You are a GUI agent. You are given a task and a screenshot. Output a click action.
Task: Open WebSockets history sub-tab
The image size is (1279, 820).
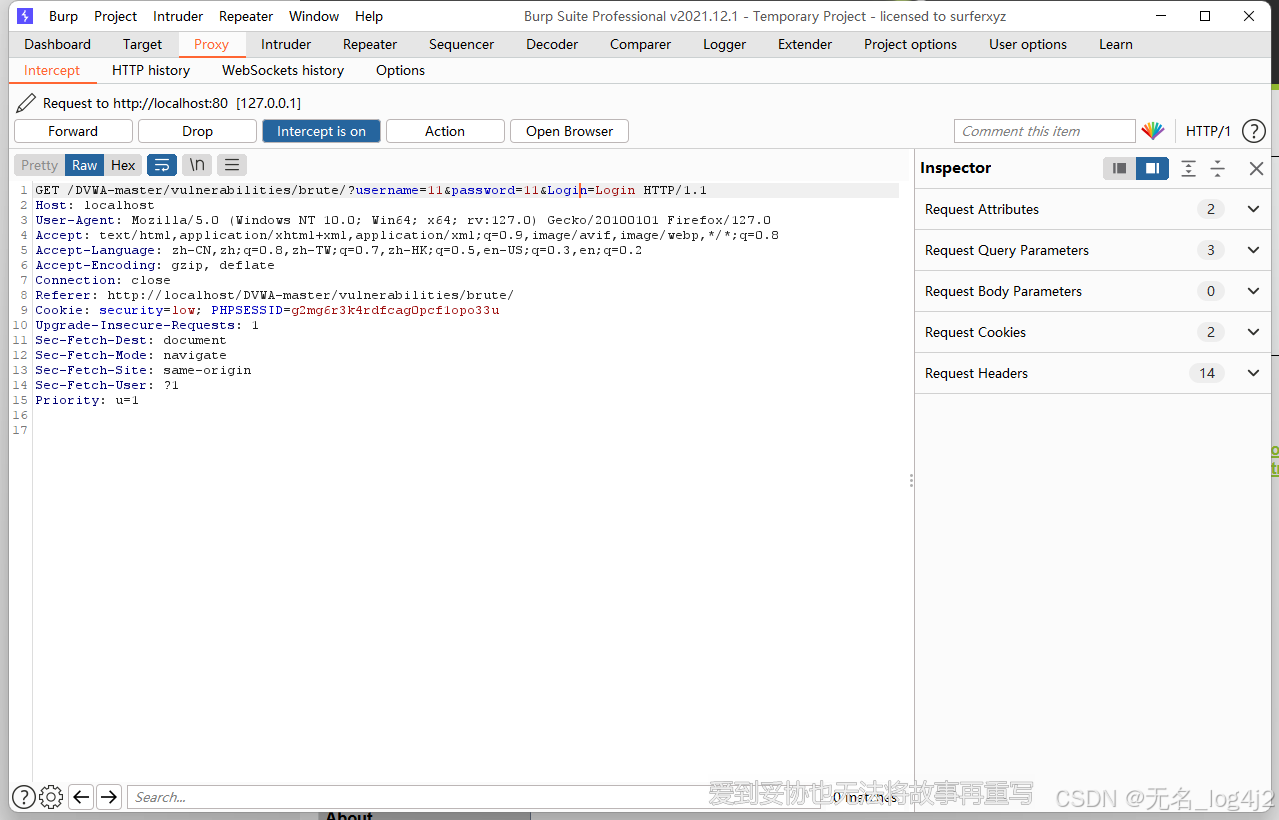[283, 70]
